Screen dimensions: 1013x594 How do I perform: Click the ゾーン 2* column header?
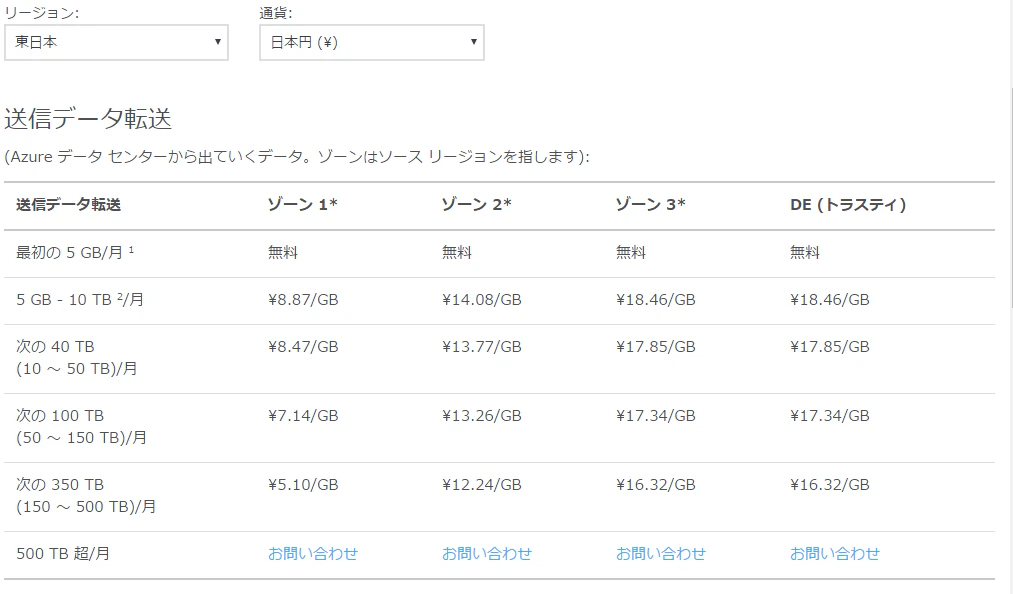tap(476, 205)
